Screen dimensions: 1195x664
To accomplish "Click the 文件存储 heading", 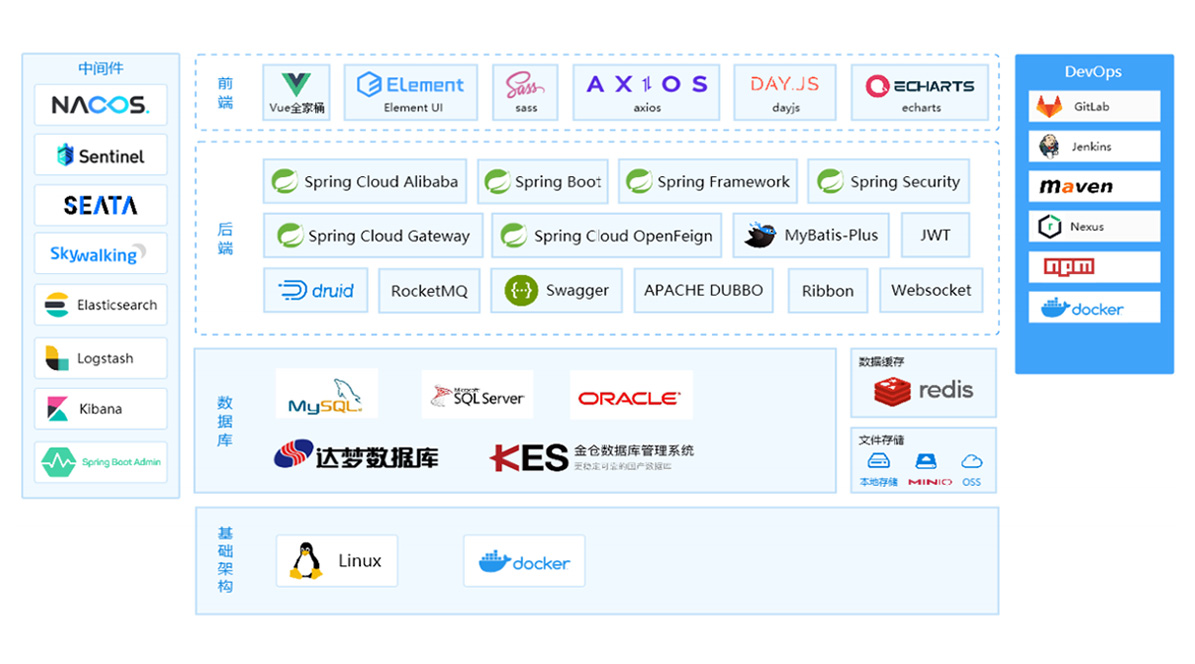I will click(881, 440).
